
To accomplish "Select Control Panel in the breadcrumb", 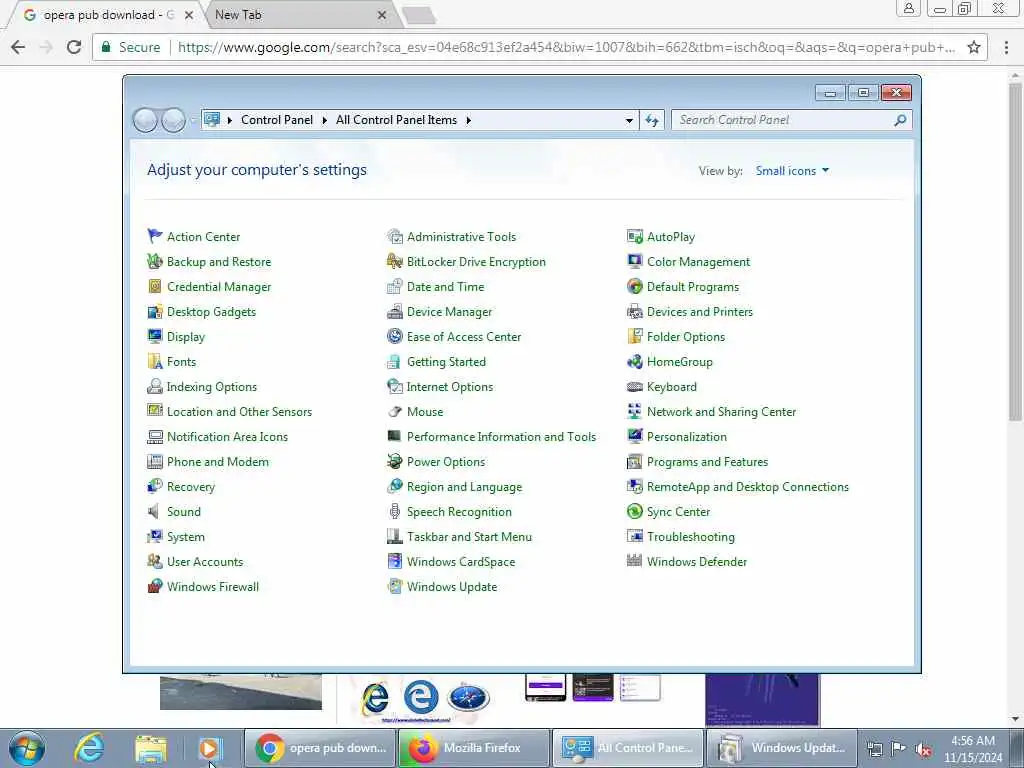I will point(277,120).
